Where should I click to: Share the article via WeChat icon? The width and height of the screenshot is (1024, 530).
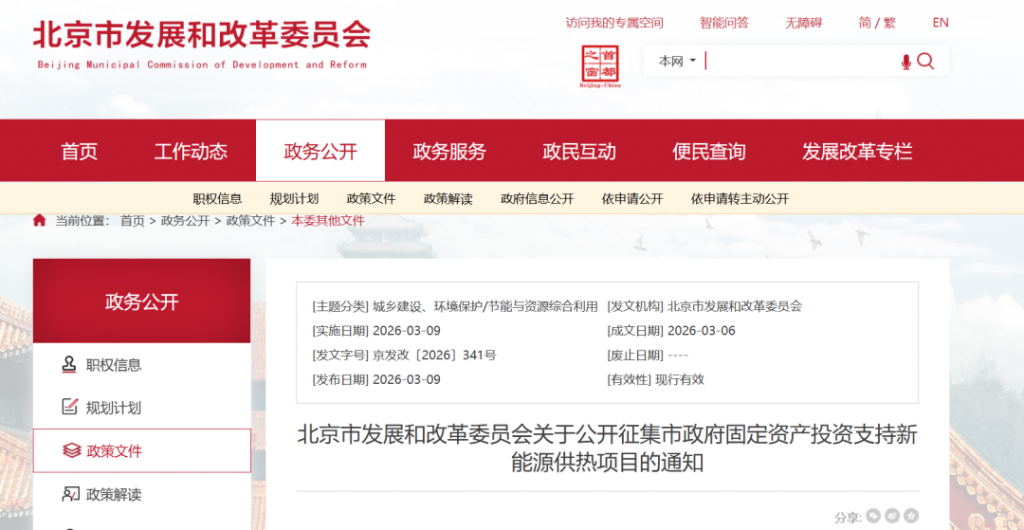pyautogui.click(x=873, y=516)
